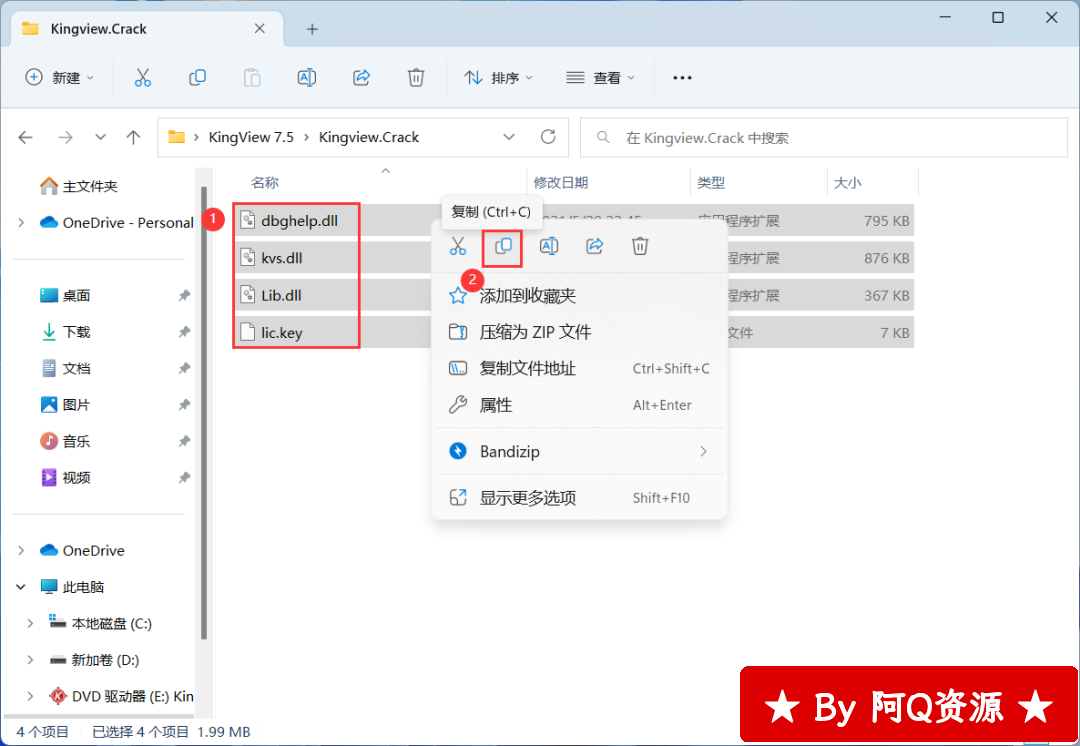Switch to the Kingview.Crack tab
This screenshot has width=1080, height=746.
pyautogui.click(x=147, y=29)
